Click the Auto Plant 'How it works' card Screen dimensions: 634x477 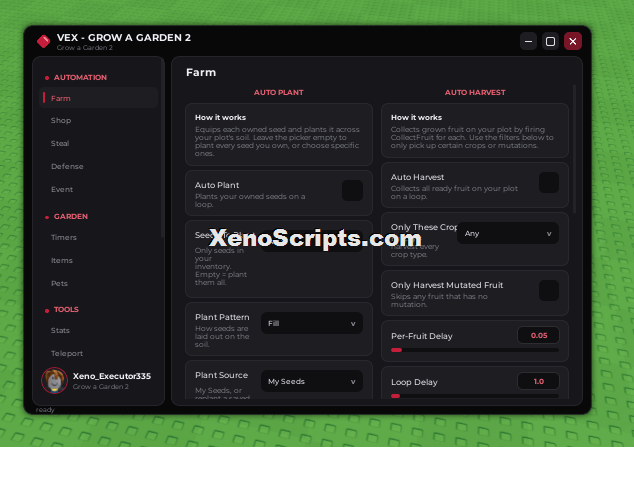[279, 135]
